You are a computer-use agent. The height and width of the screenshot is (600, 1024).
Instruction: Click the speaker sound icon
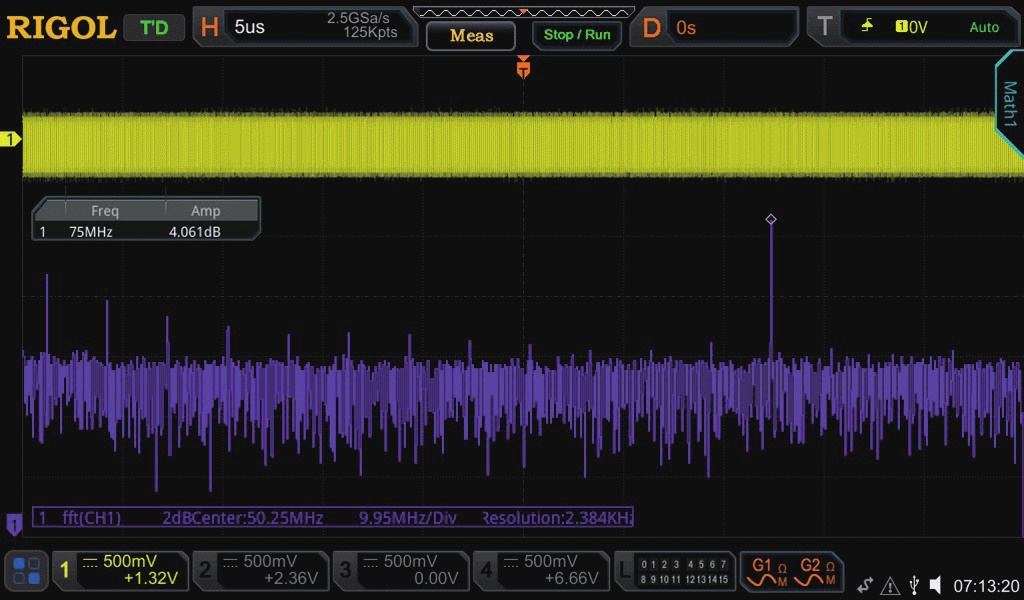coord(935,585)
